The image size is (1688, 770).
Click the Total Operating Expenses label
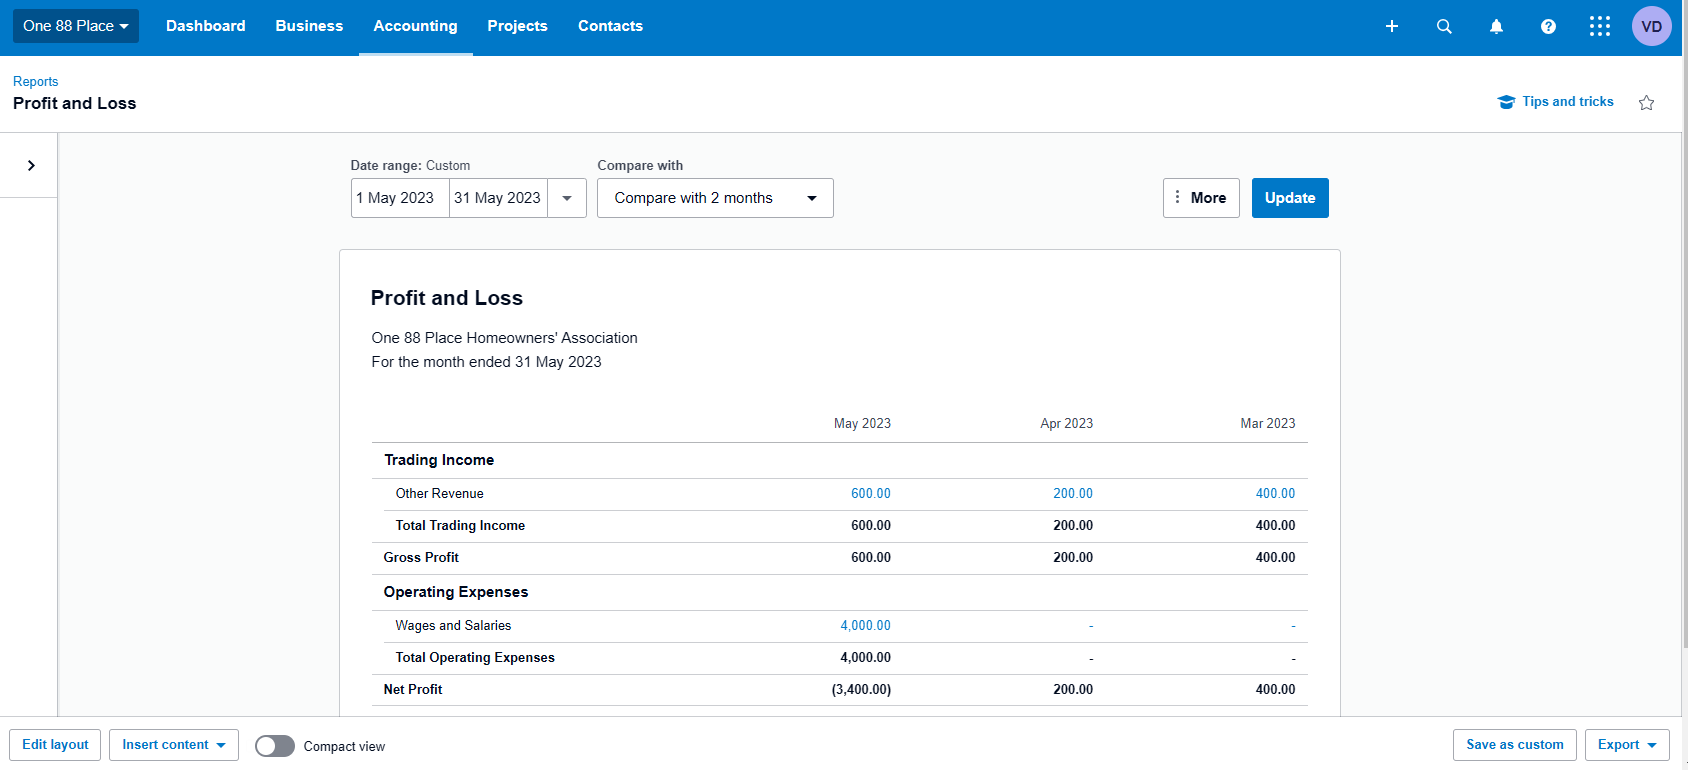[475, 657]
